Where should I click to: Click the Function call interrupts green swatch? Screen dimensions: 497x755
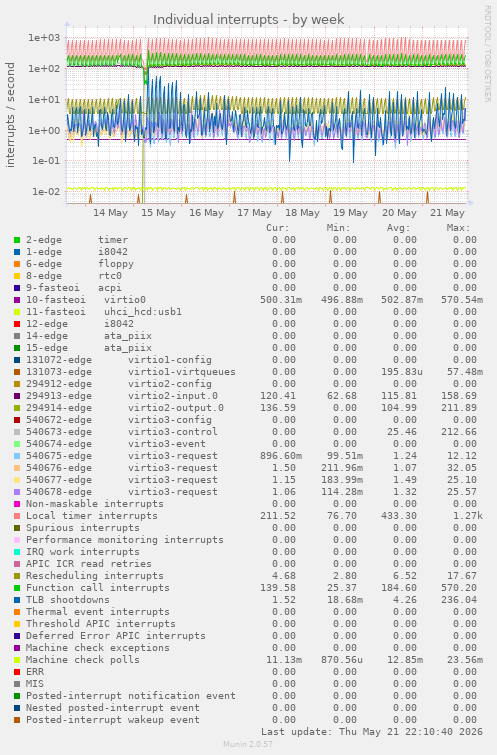(17, 588)
